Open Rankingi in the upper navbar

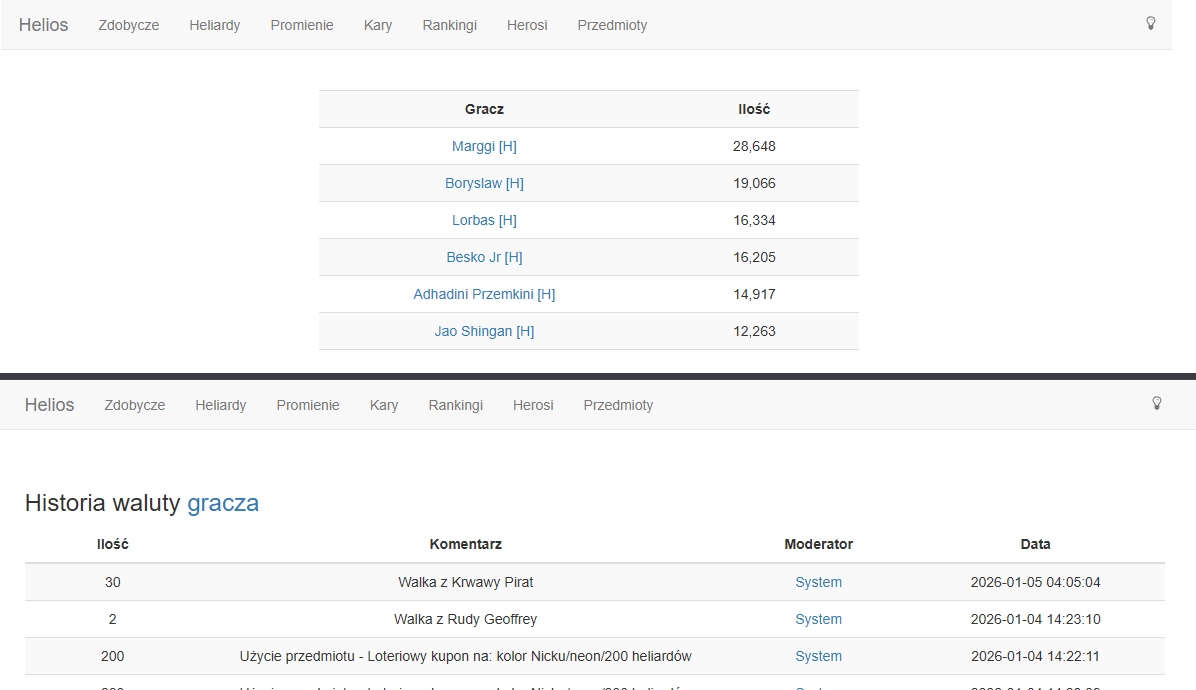pos(449,25)
